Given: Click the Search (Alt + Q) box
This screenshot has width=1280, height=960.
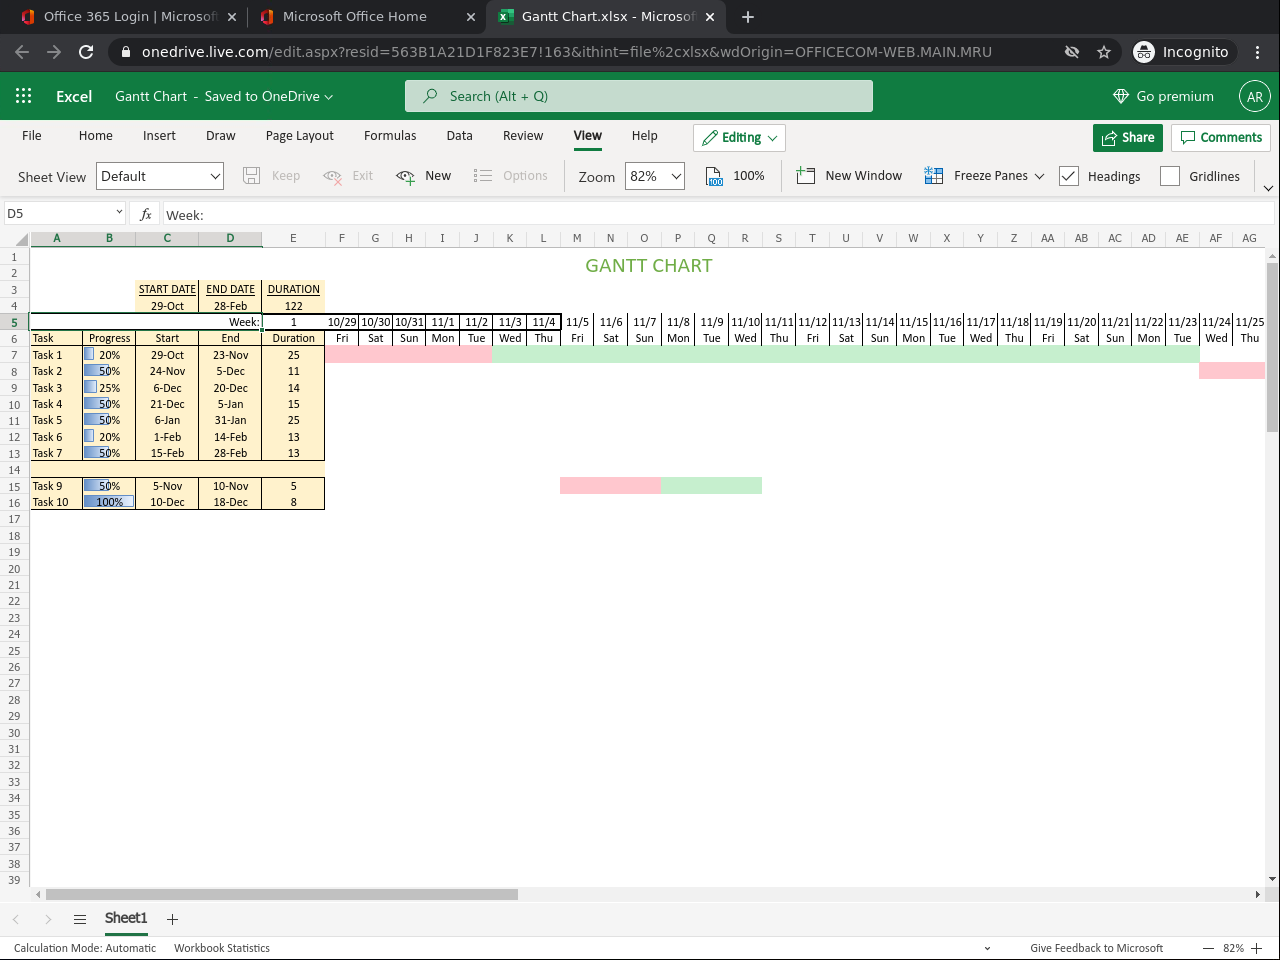Looking at the screenshot, I should 639,96.
